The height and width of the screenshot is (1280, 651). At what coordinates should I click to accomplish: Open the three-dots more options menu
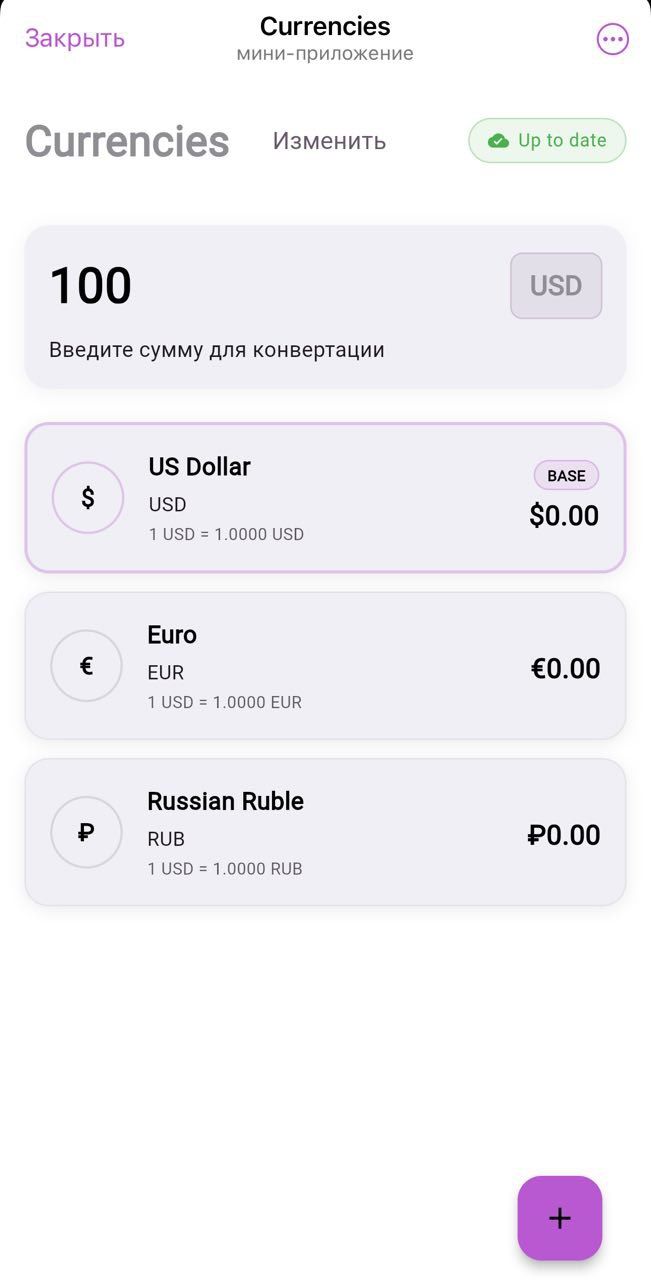pyautogui.click(x=612, y=40)
